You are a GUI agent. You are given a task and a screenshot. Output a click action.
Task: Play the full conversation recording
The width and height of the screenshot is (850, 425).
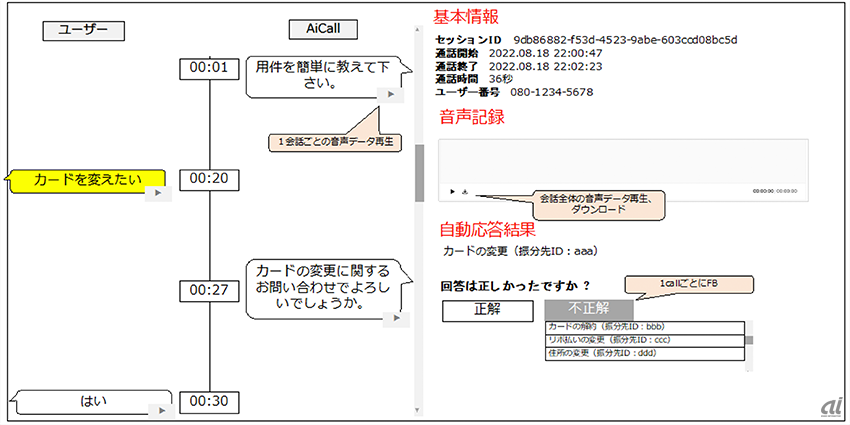coord(453,191)
